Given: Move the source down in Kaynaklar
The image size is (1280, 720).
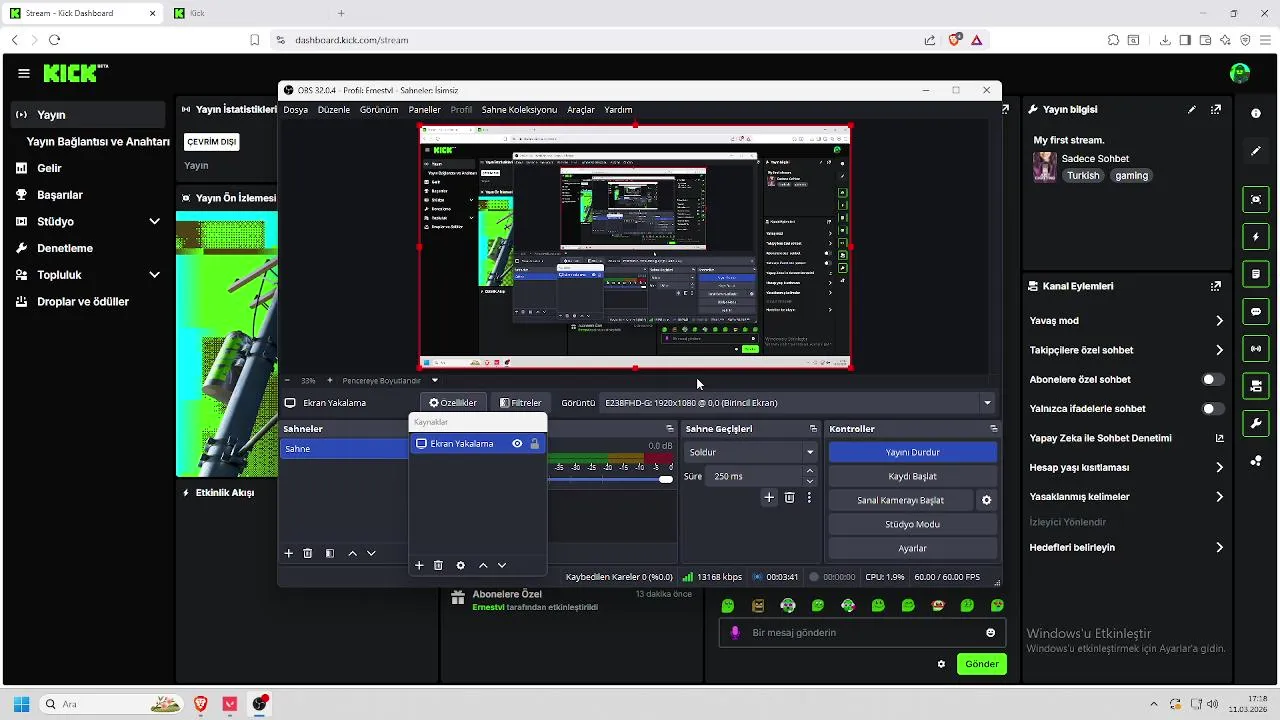Looking at the screenshot, I should [x=502, y=565].
